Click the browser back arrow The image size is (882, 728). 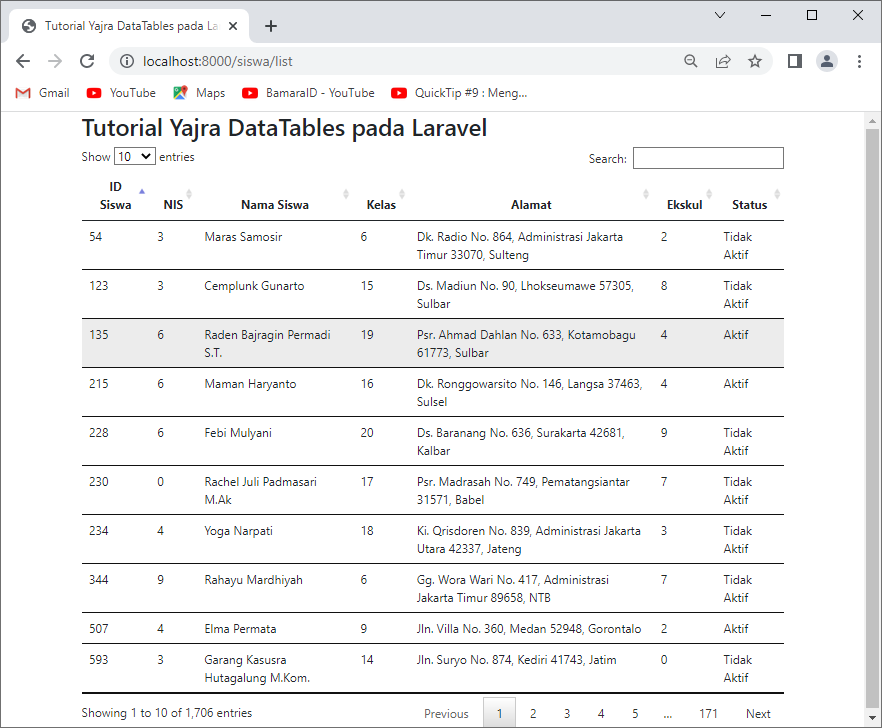tap(23, 61)
